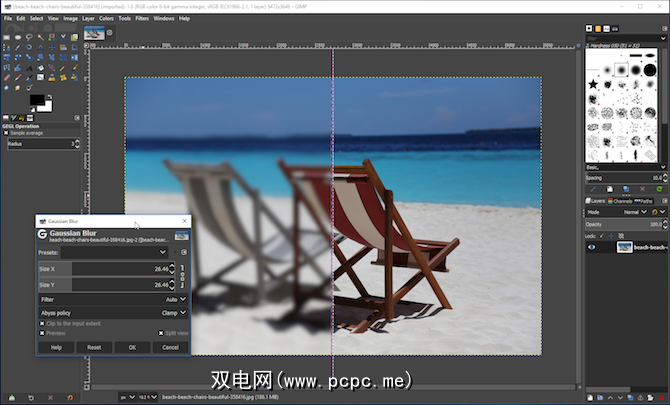Click the image tab thumbnail above canvas
Viewport: 670px width, 405px height.
pos(93,32)
